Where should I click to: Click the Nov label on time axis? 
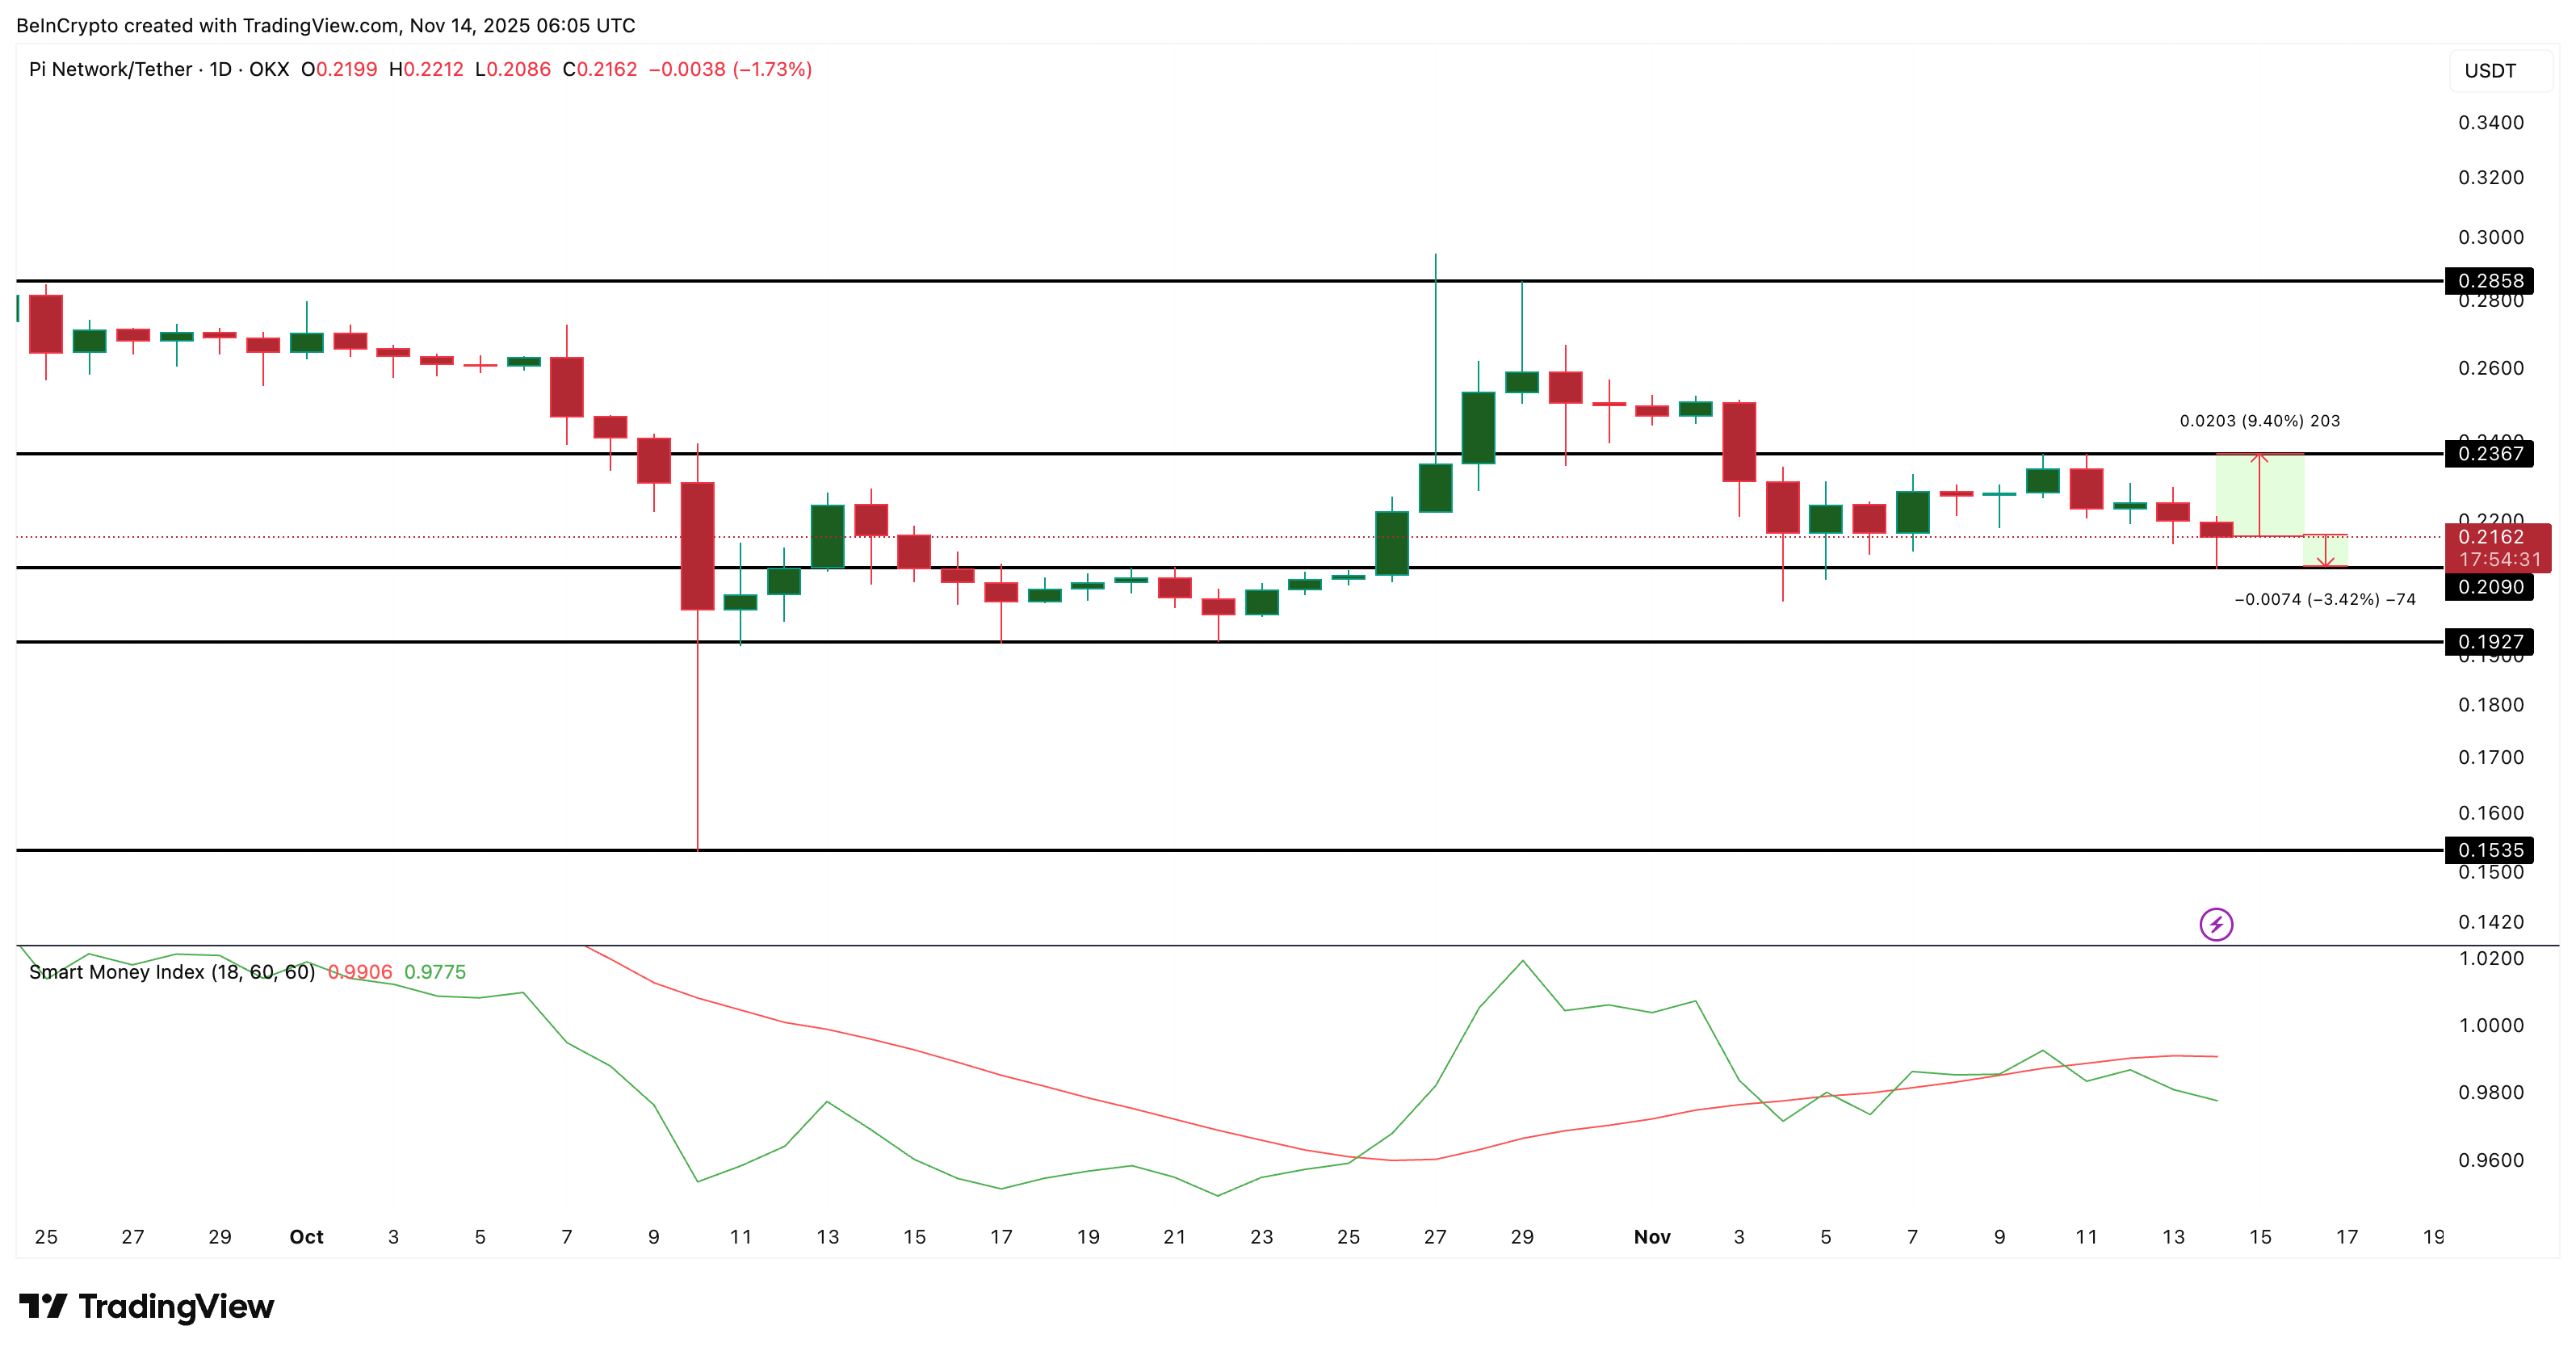tap(1652, 1237)
